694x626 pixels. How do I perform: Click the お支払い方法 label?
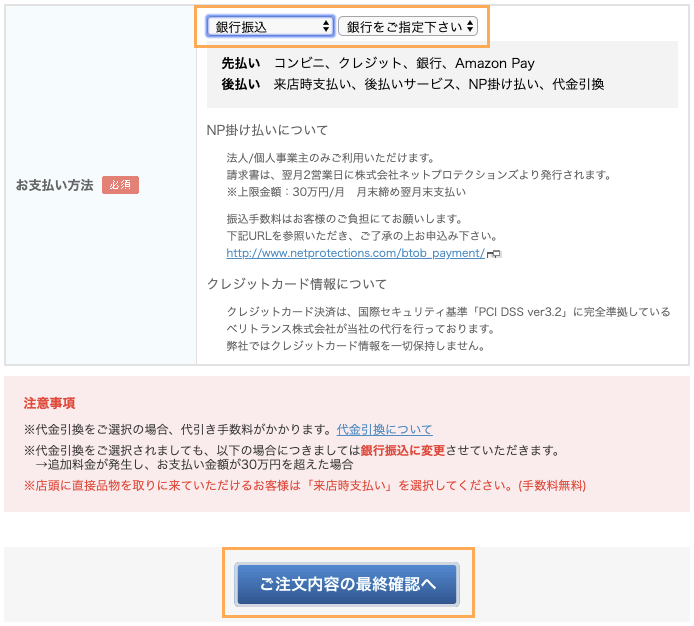tap(54, 185)
